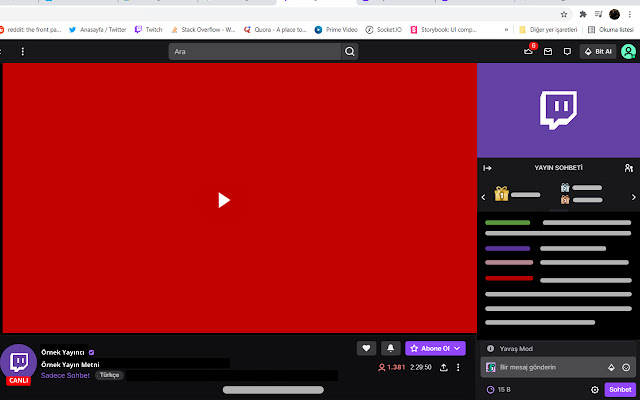Viewport: 640px width, 400px height.
Task: Open the stream more options dots
Action: point(458,367)
